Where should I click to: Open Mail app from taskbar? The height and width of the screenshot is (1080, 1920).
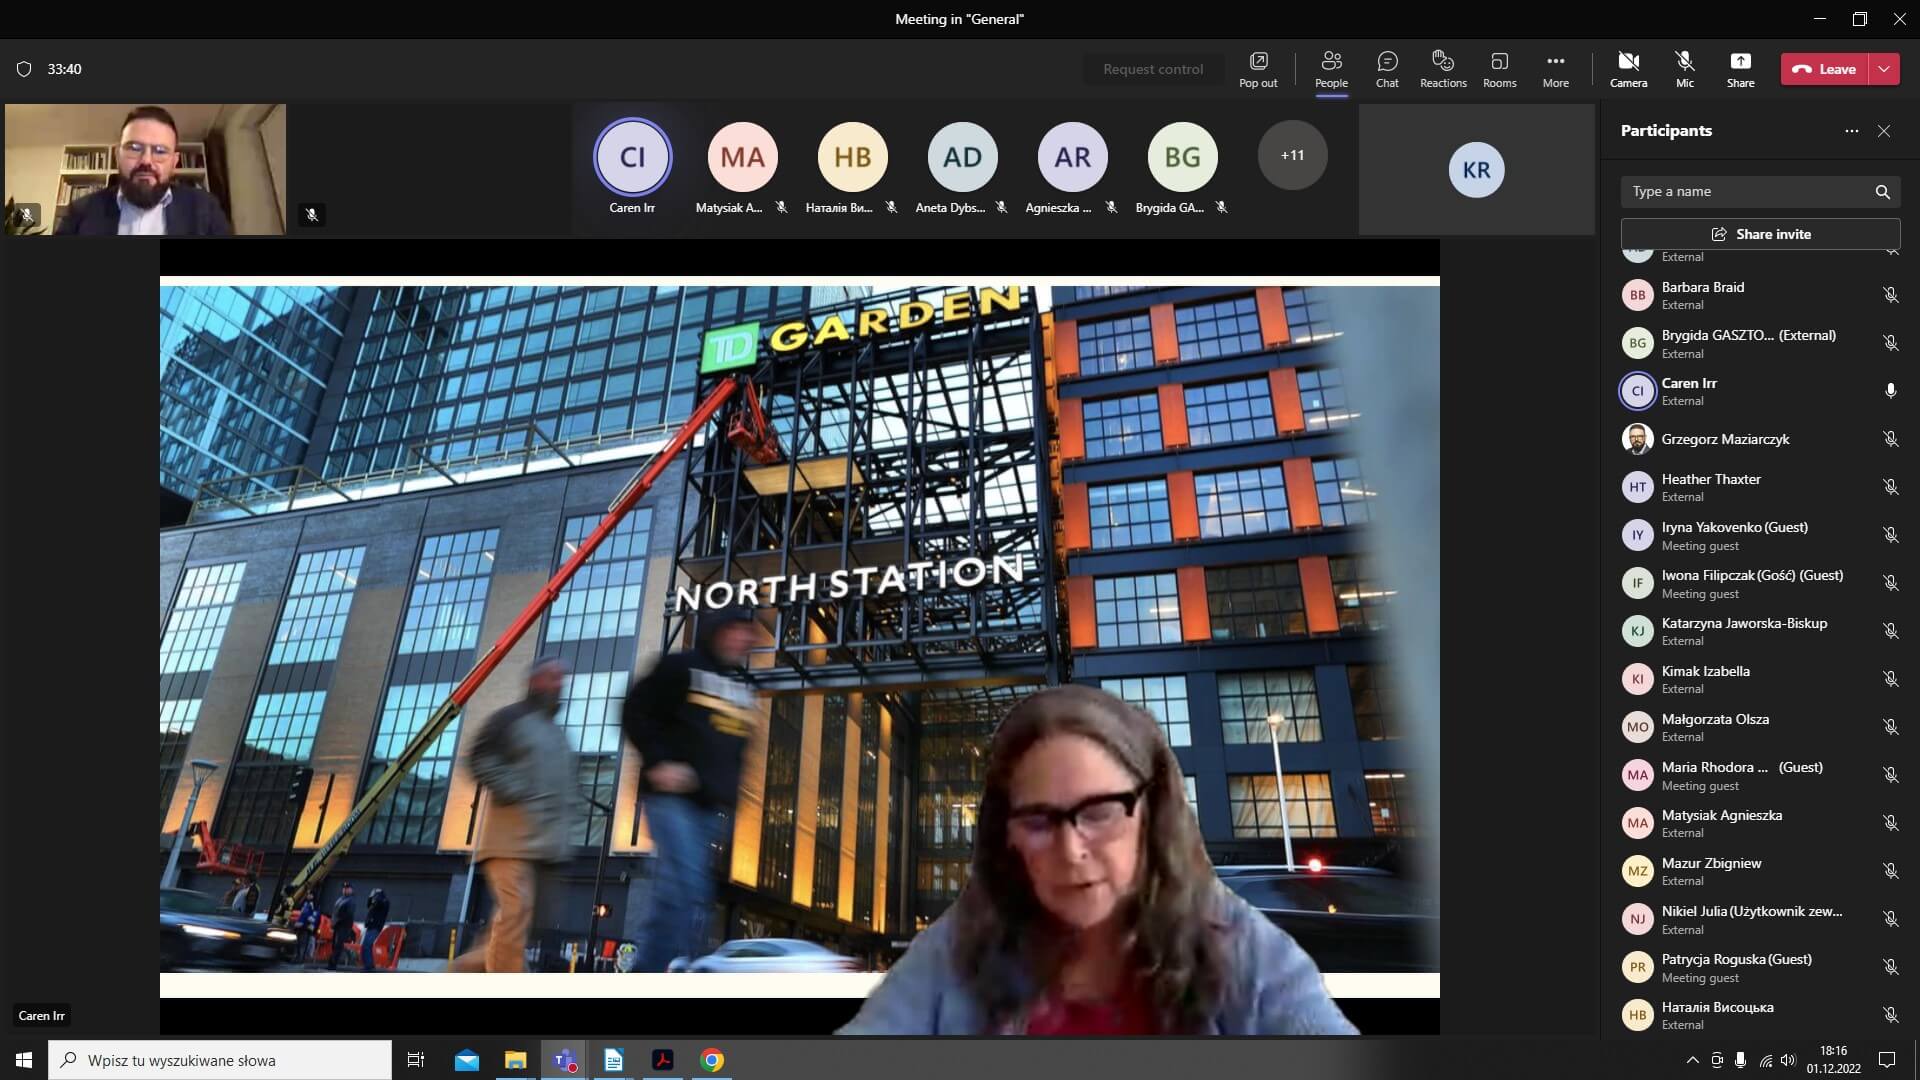(466, 1060)
